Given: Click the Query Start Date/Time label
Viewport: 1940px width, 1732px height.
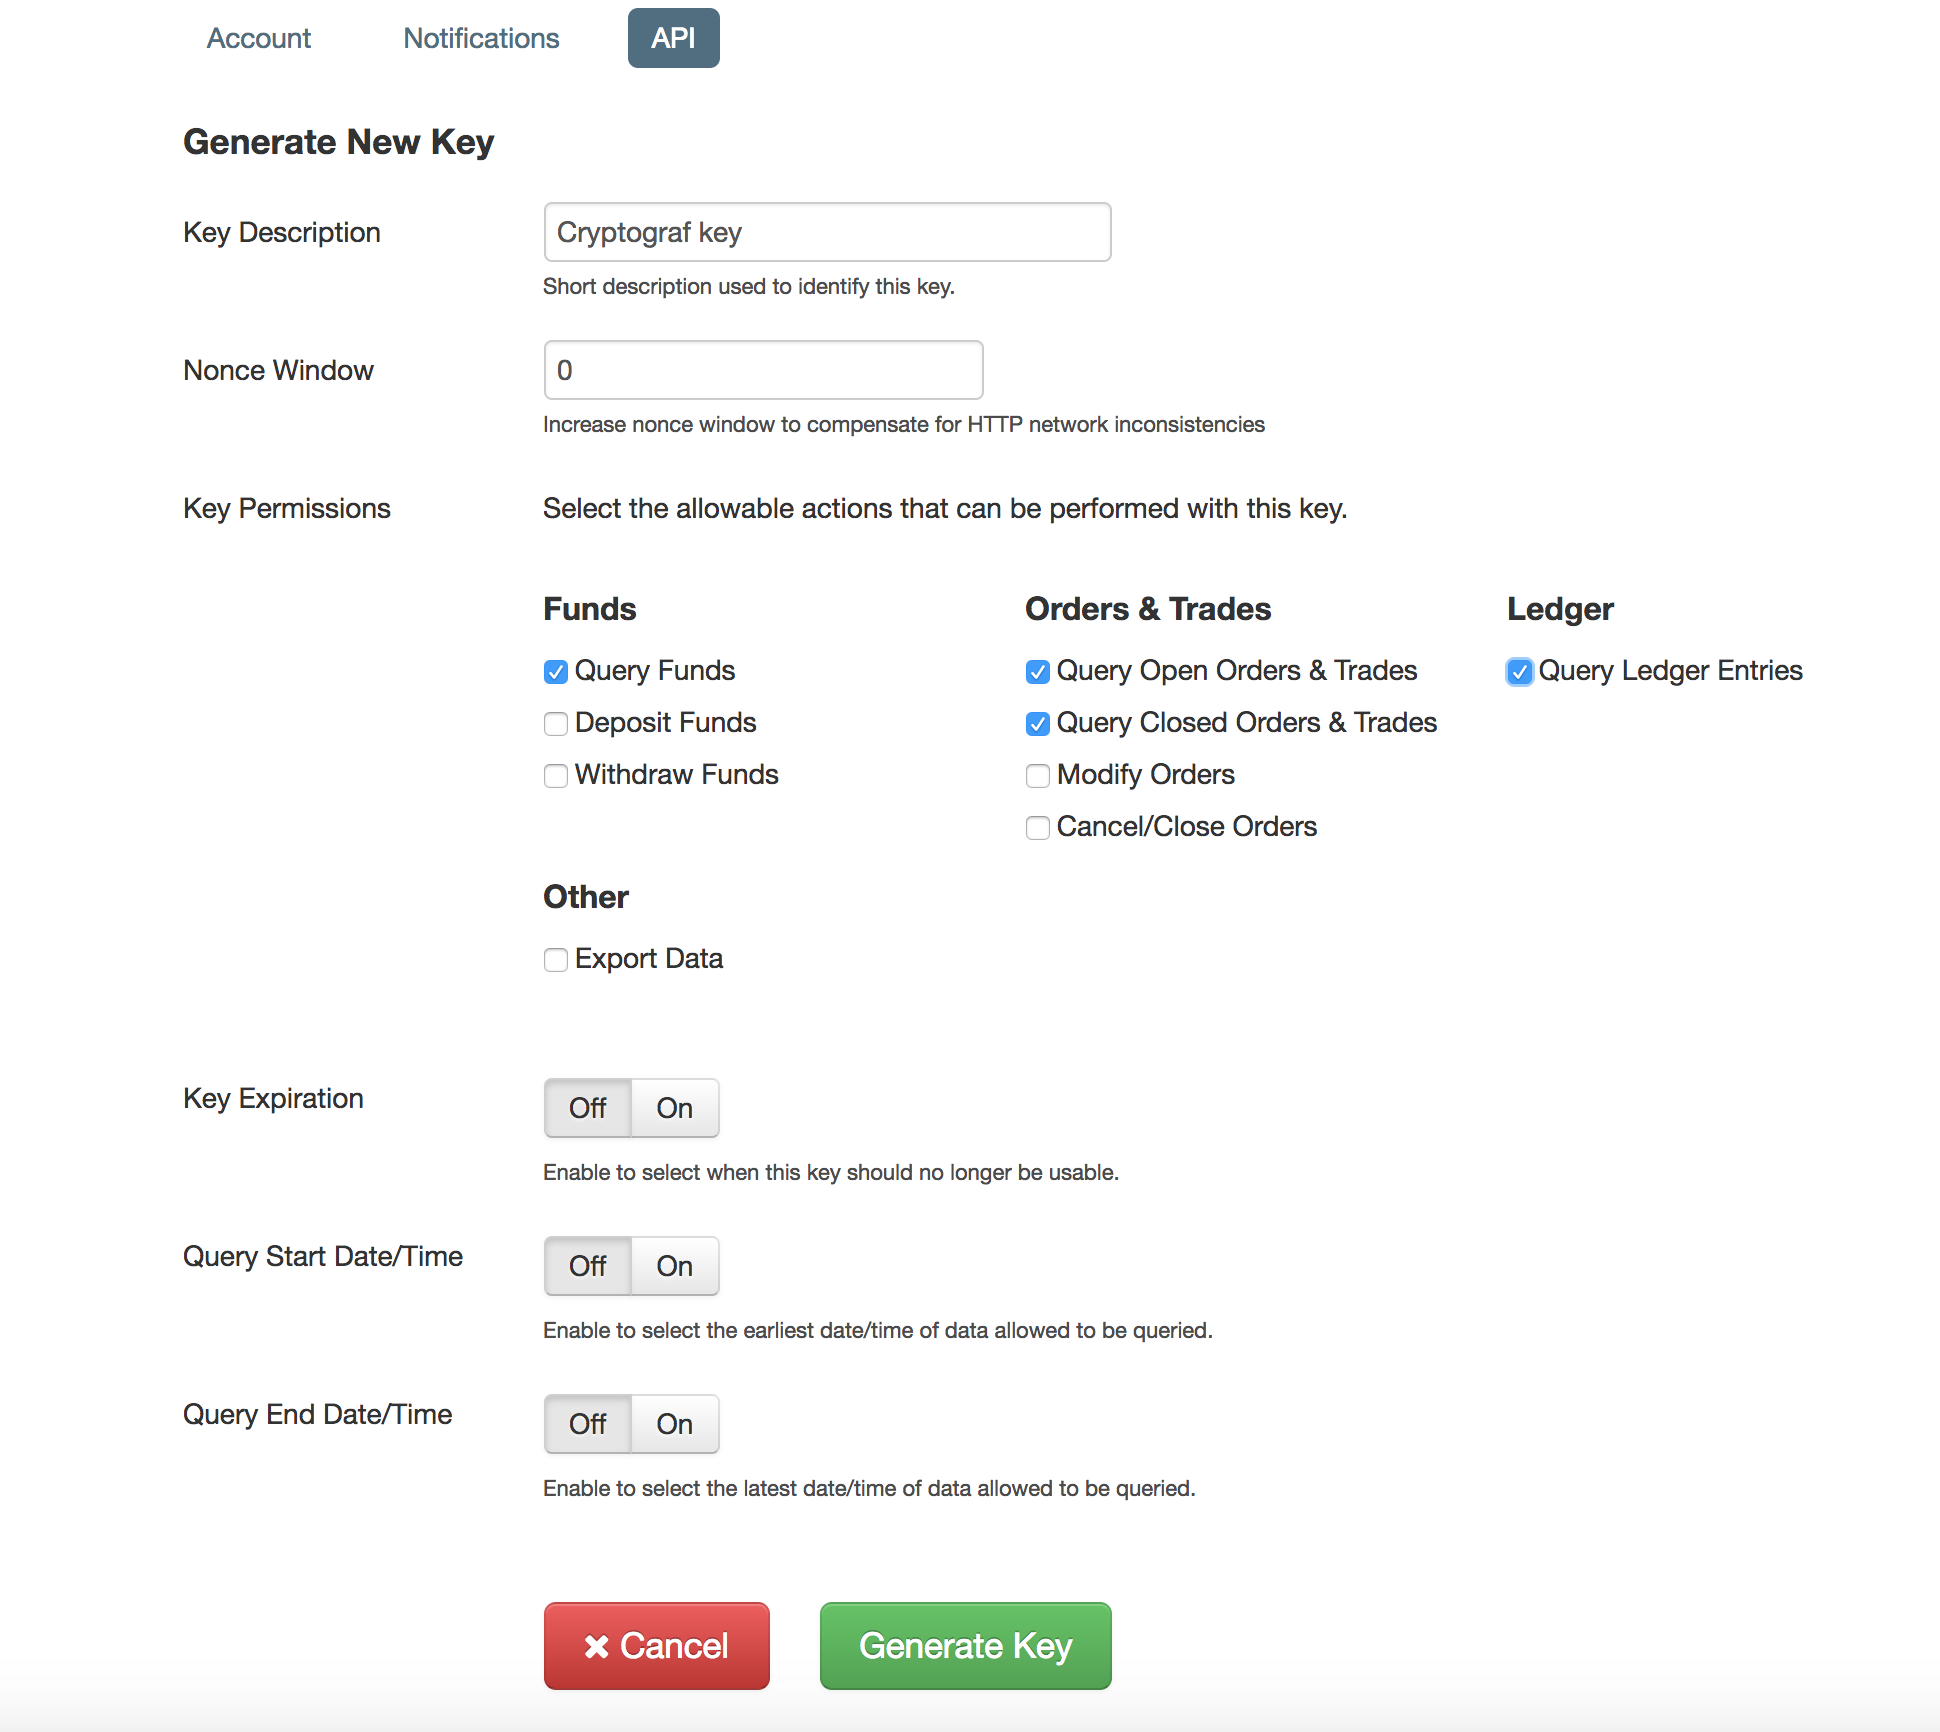Looking at the screenshot, I should pos(323,1257).
